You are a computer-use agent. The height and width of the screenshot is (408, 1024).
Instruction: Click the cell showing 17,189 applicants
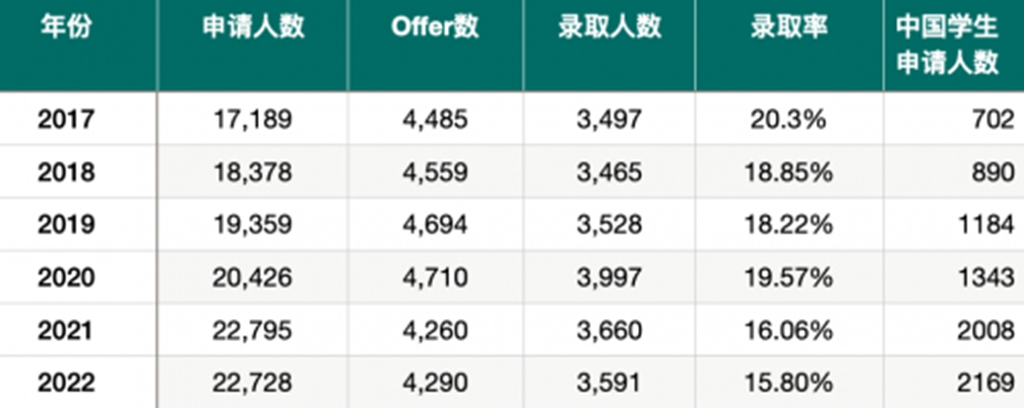(x=253, y=120)
